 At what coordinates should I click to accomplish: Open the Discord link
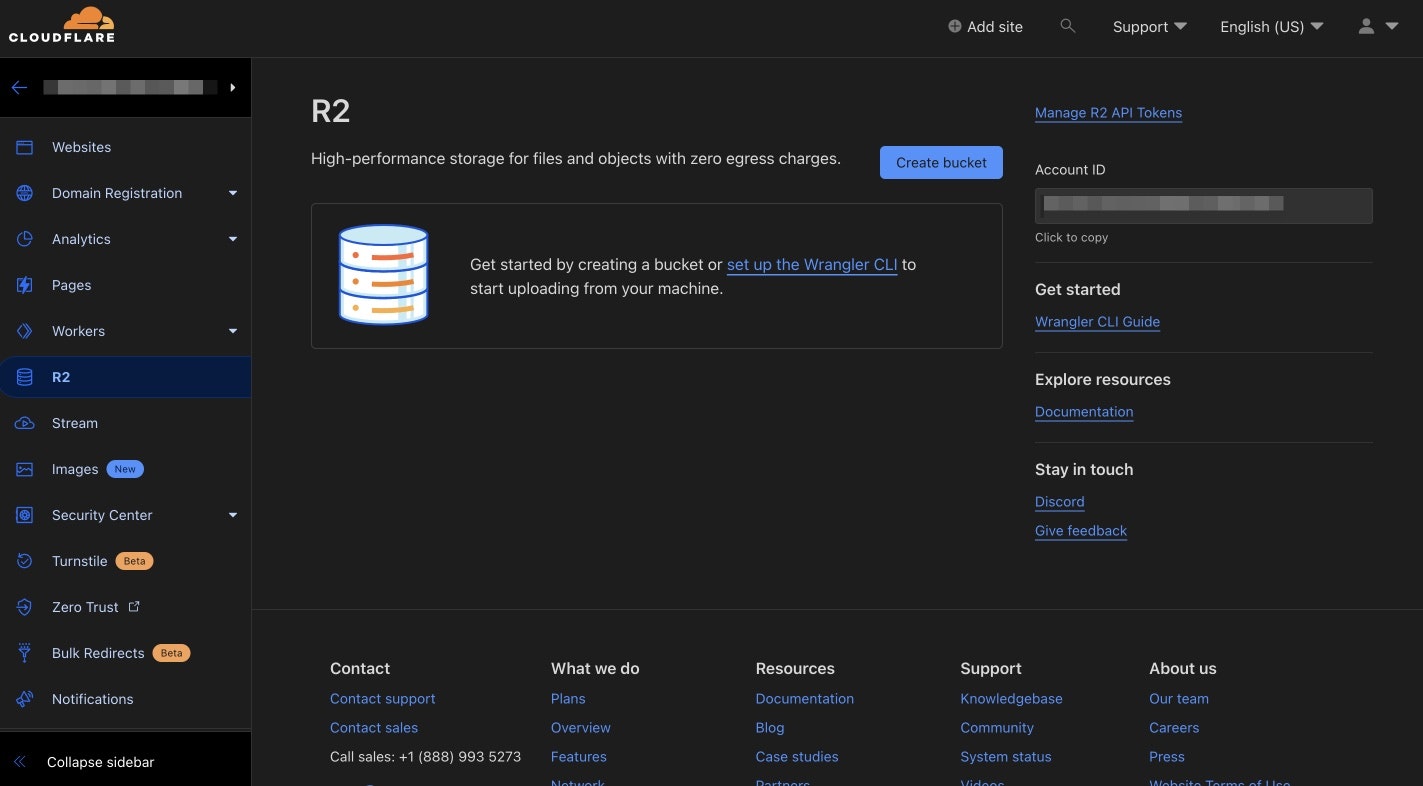(x=1060, y=502)
